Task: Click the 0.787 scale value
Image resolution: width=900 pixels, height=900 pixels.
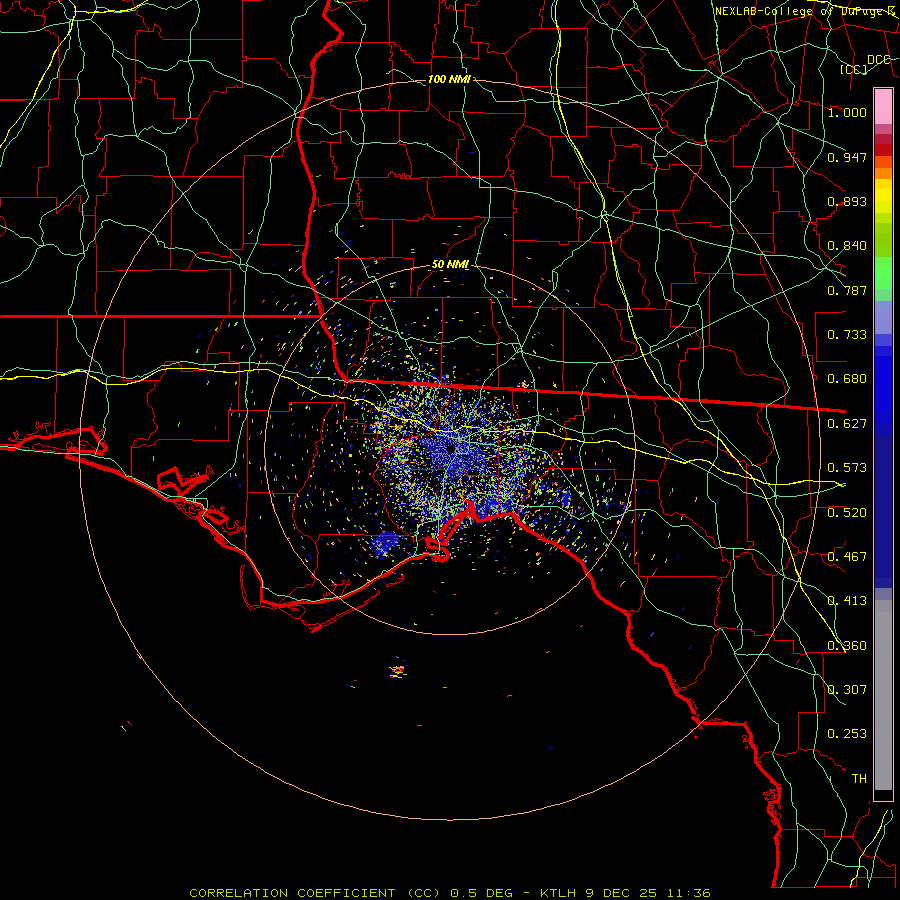Action: click(x=847, y=290)
